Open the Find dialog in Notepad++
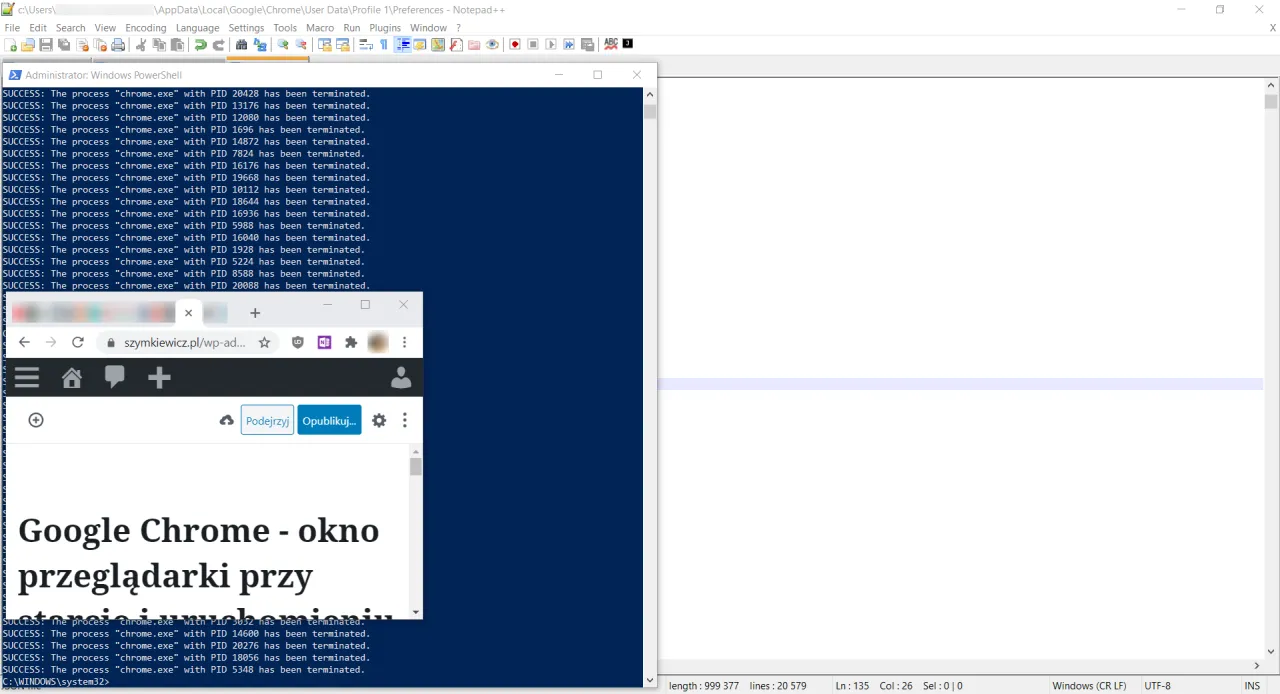This screenshot has height=694, width=1280. click(x=241, y=44)
